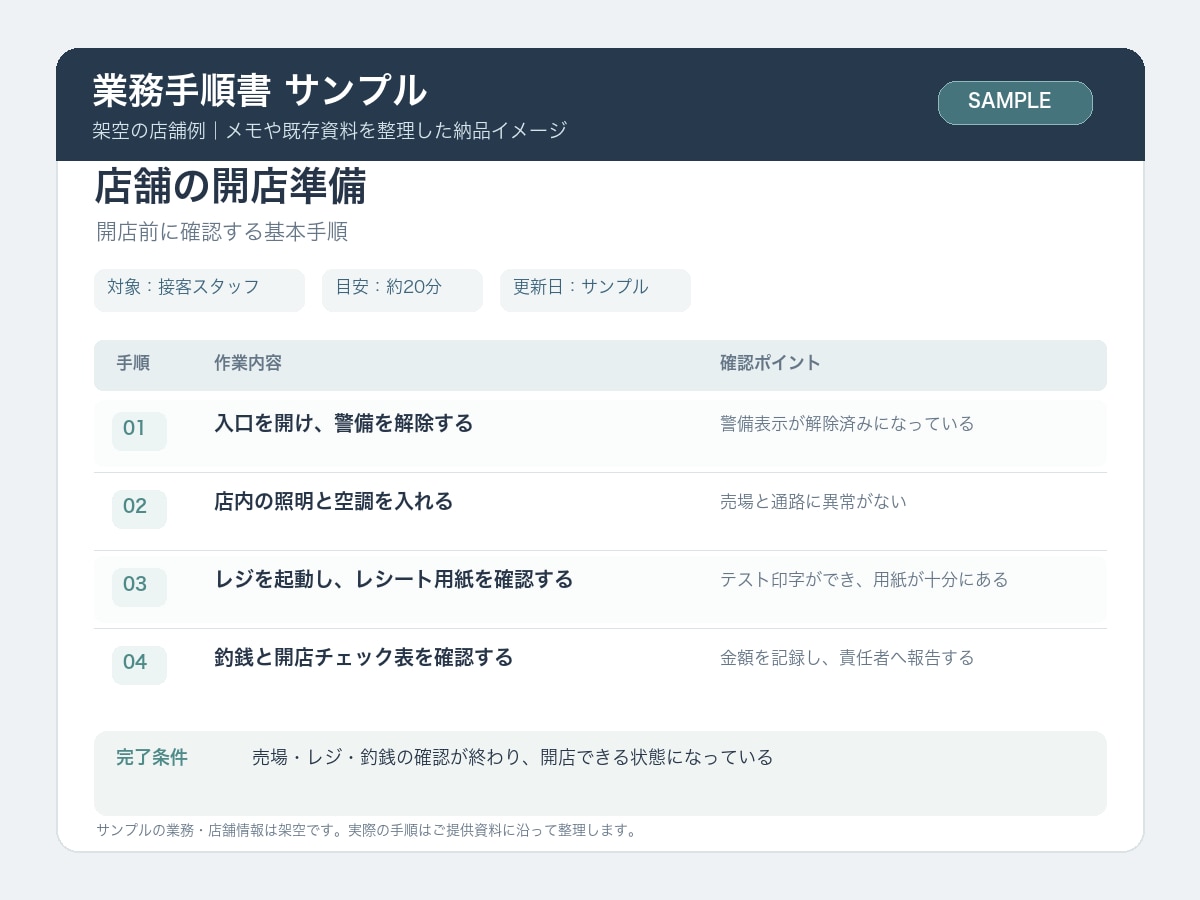Click the 確認ポイント column header
Viewport: 1200px width, 900px height.
[770, 363]
